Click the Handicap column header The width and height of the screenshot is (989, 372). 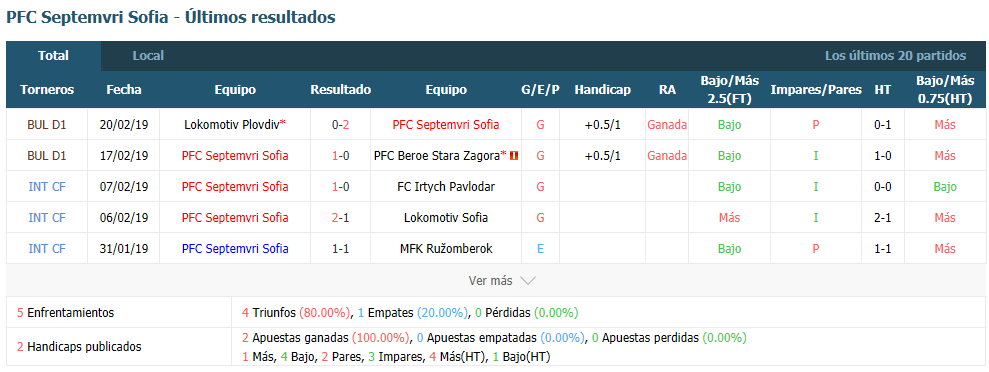[x=602, y=90]
